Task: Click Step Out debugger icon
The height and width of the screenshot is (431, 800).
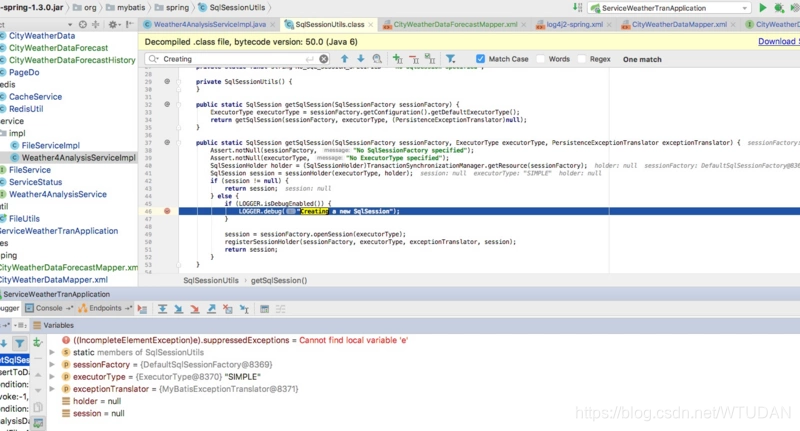Action: pos(211,309)
